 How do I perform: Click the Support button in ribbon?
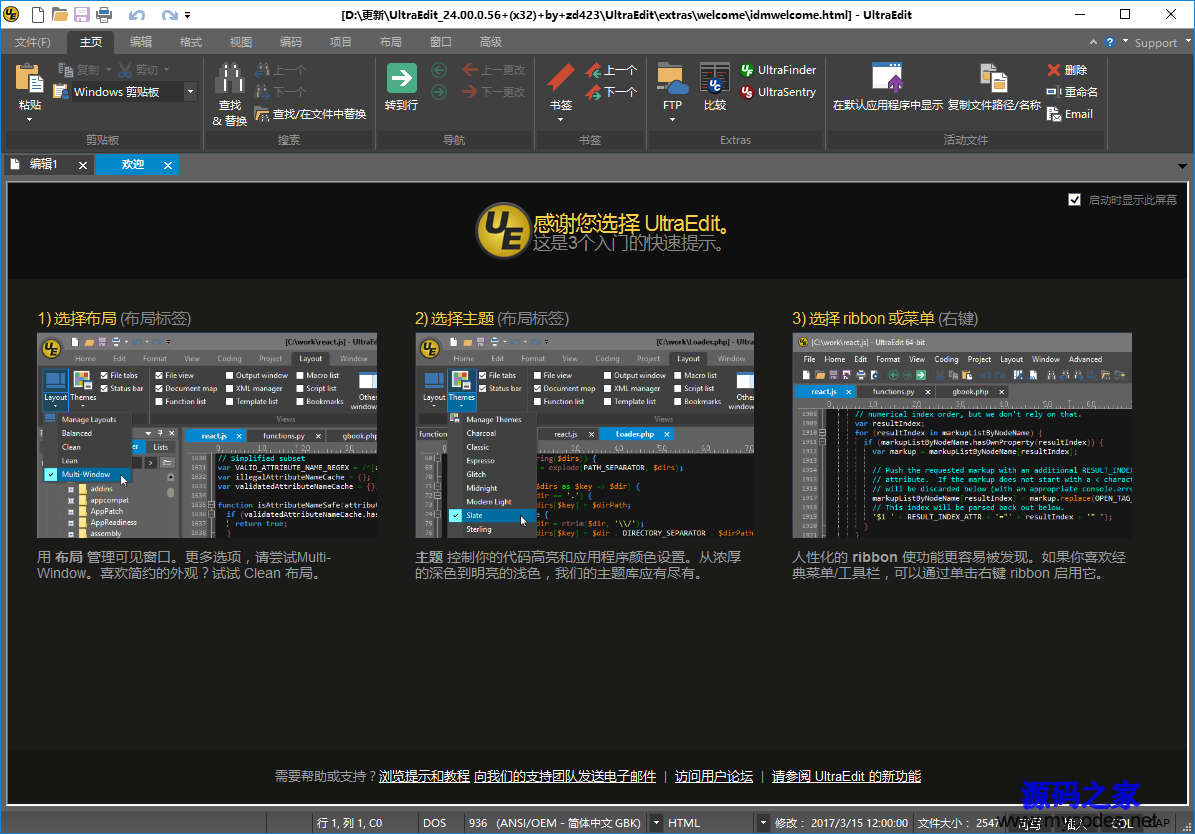(x=1155, y=43)
